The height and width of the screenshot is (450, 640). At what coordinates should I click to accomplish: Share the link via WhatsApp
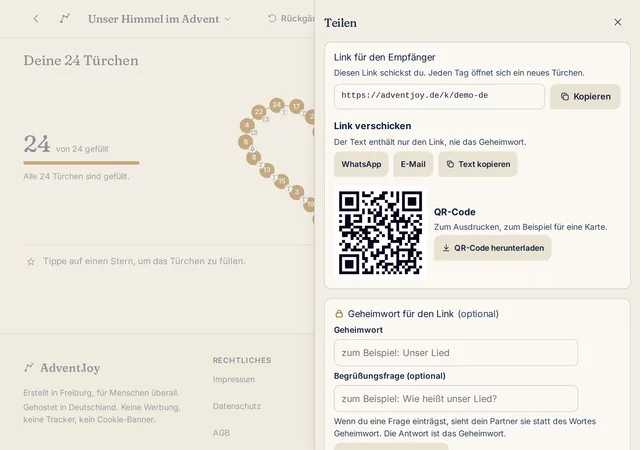(361, 164)
